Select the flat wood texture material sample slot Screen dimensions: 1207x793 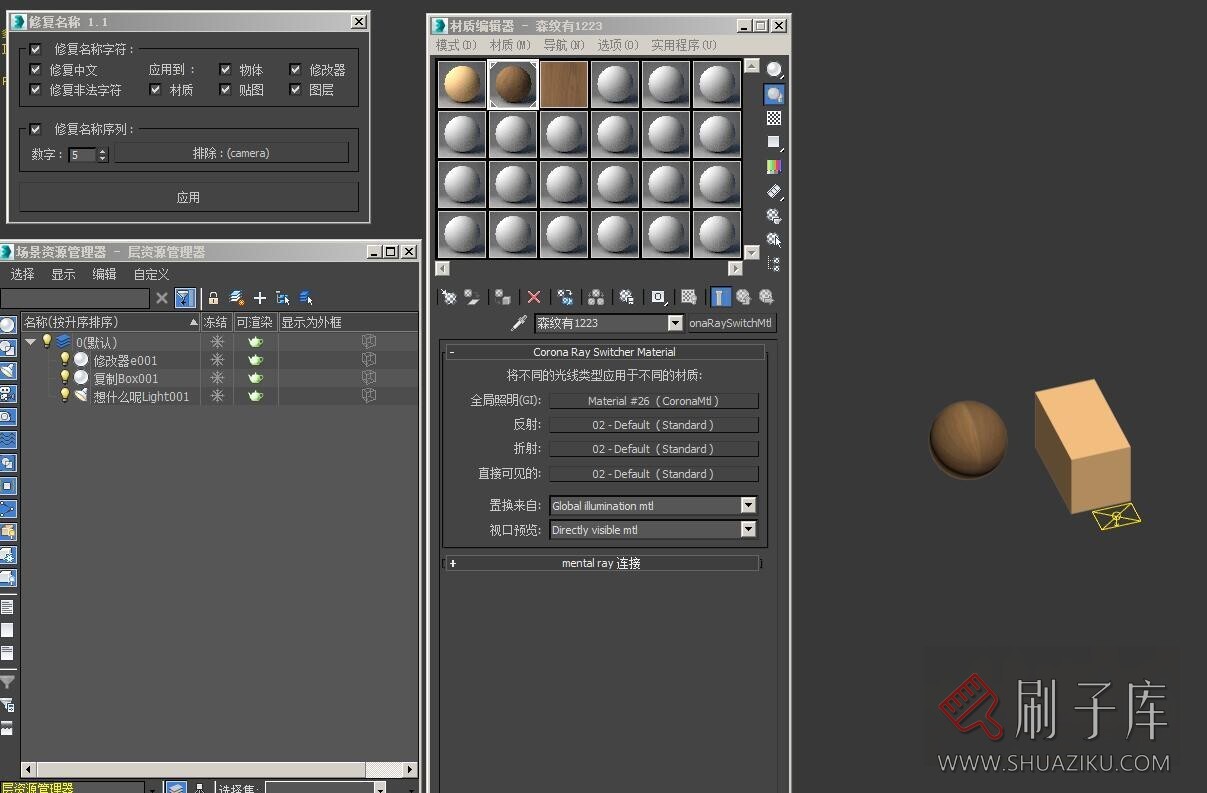564,84
